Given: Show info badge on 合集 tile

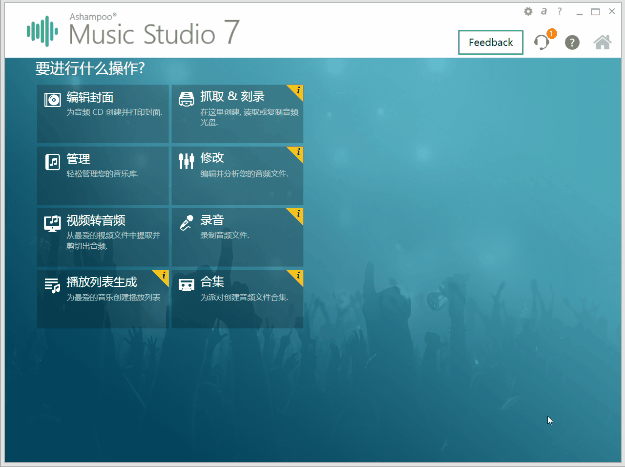Looking at the screenshot, I should click(297, 277).
